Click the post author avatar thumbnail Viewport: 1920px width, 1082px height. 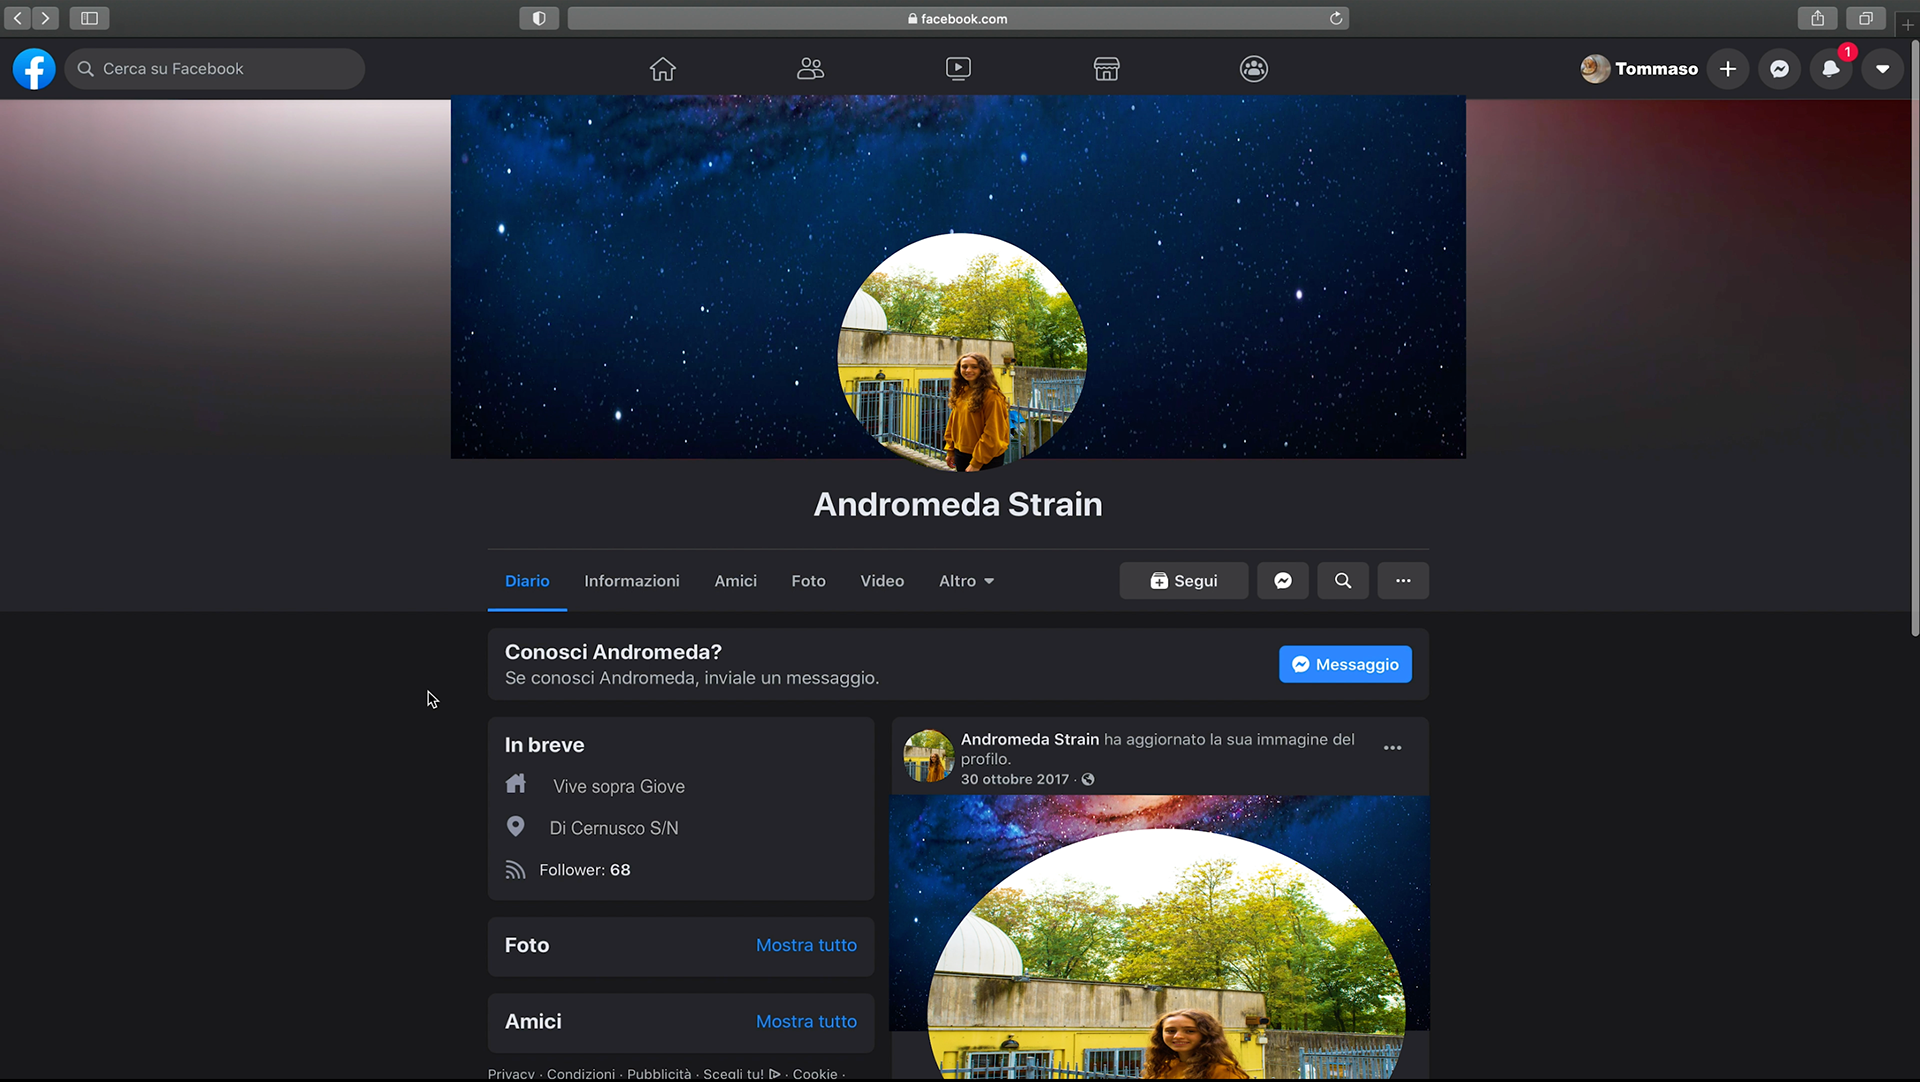click(928, 756)
